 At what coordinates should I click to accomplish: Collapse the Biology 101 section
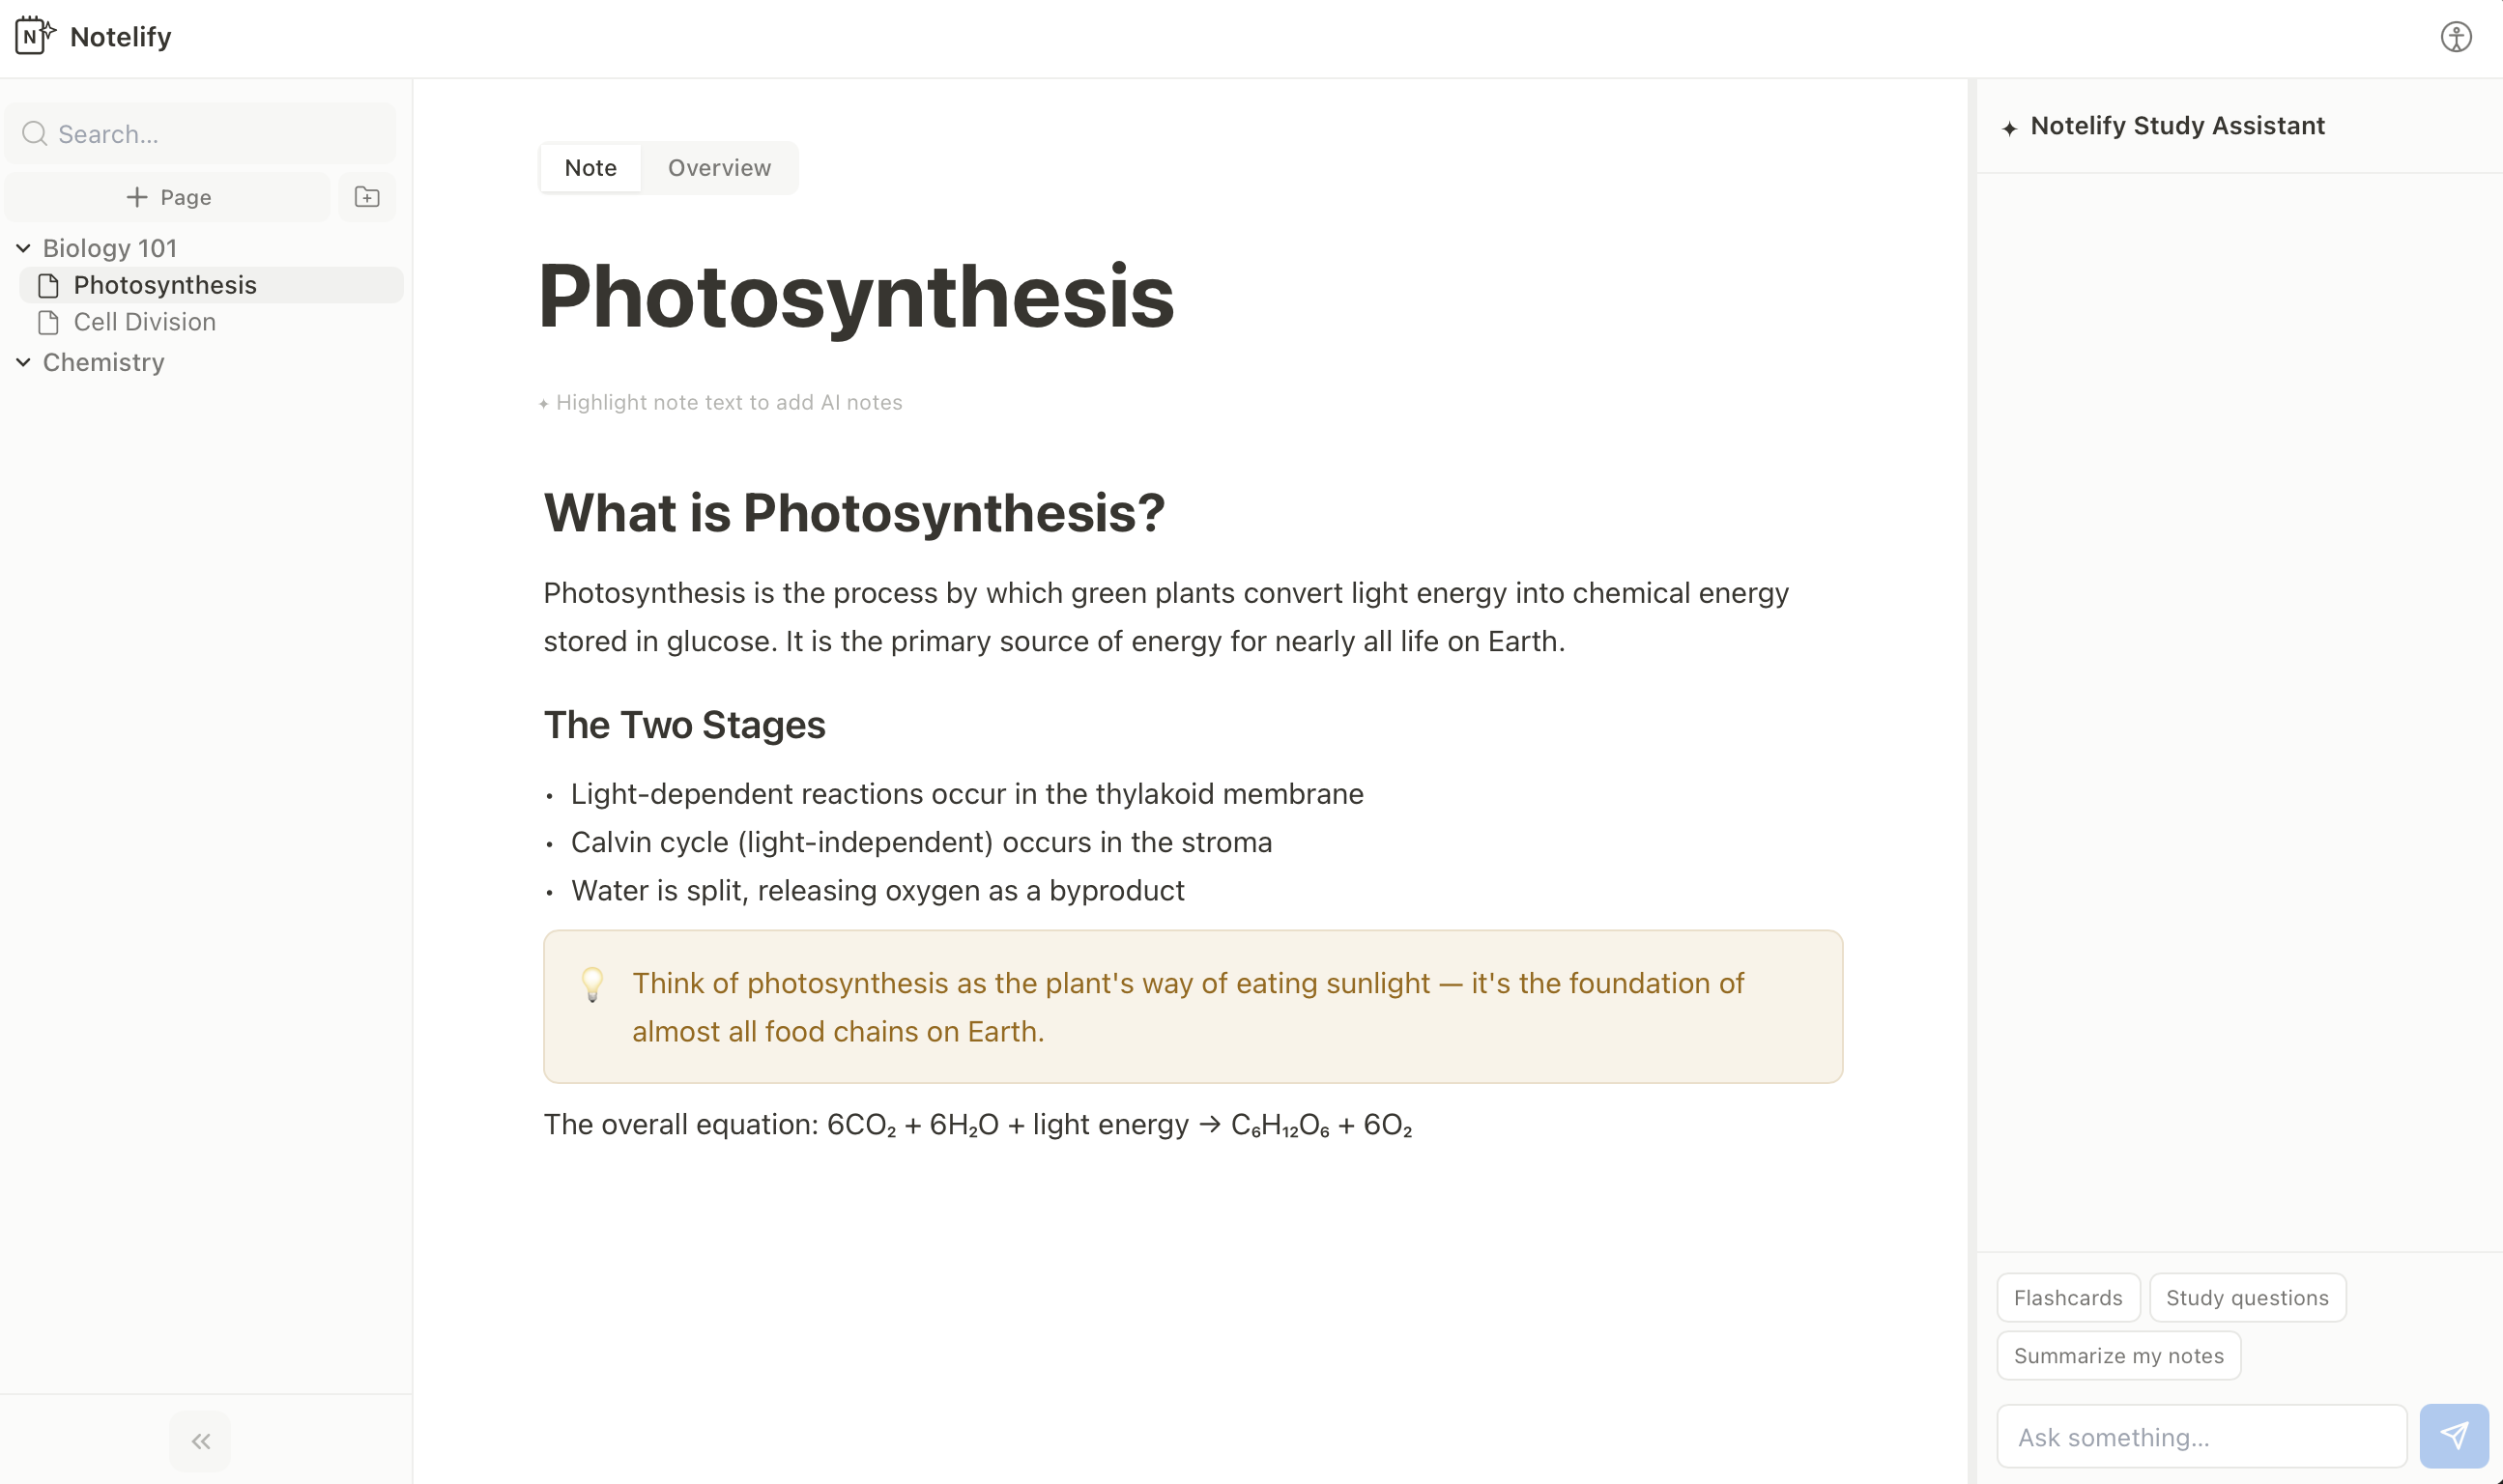(x=22, y=247)
